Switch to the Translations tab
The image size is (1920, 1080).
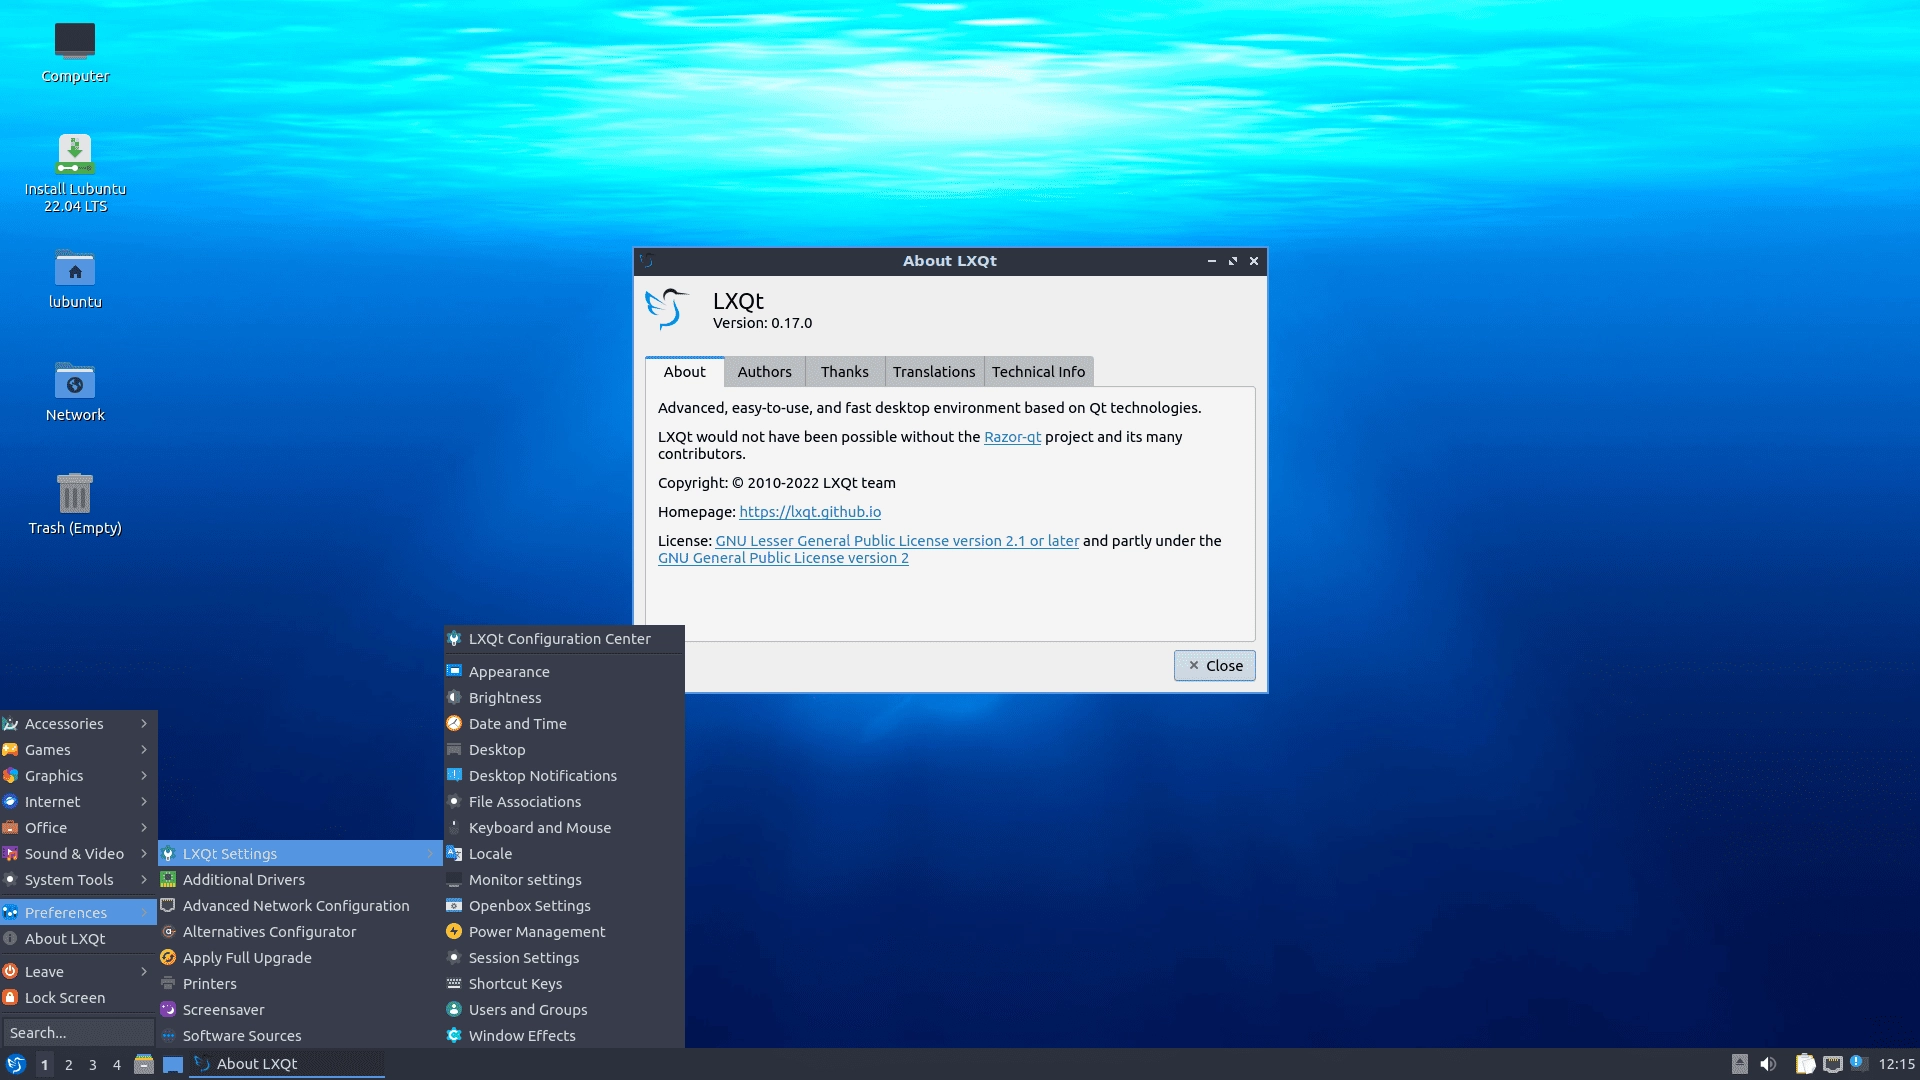click(x=934, y=371)
